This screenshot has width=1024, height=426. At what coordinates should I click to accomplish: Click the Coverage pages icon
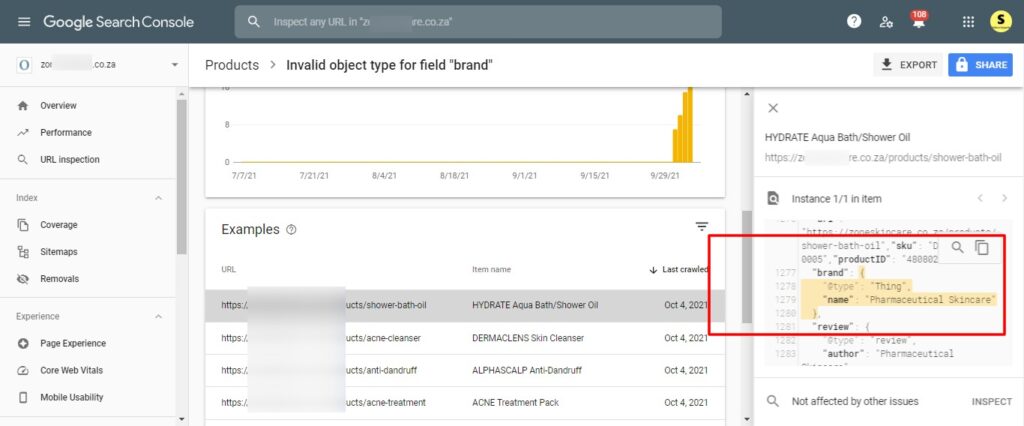pos(23,225)
